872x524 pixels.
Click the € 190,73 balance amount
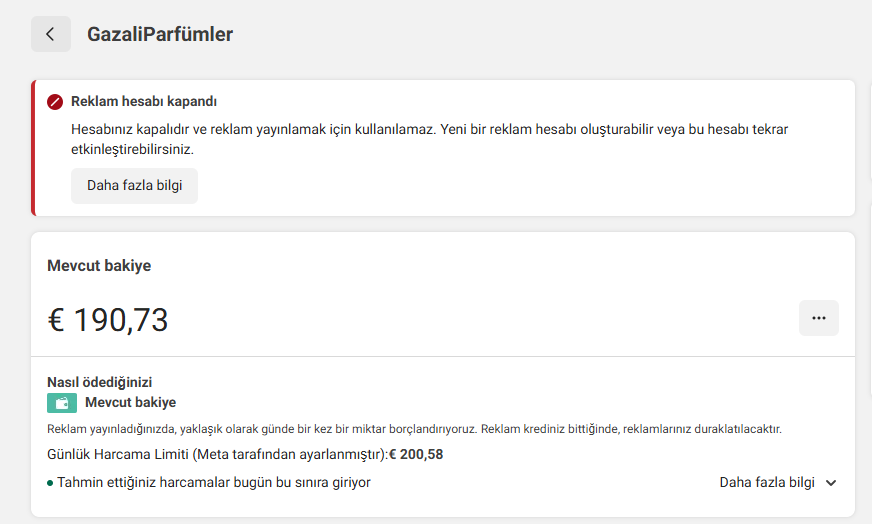click(x=108, y=320)
